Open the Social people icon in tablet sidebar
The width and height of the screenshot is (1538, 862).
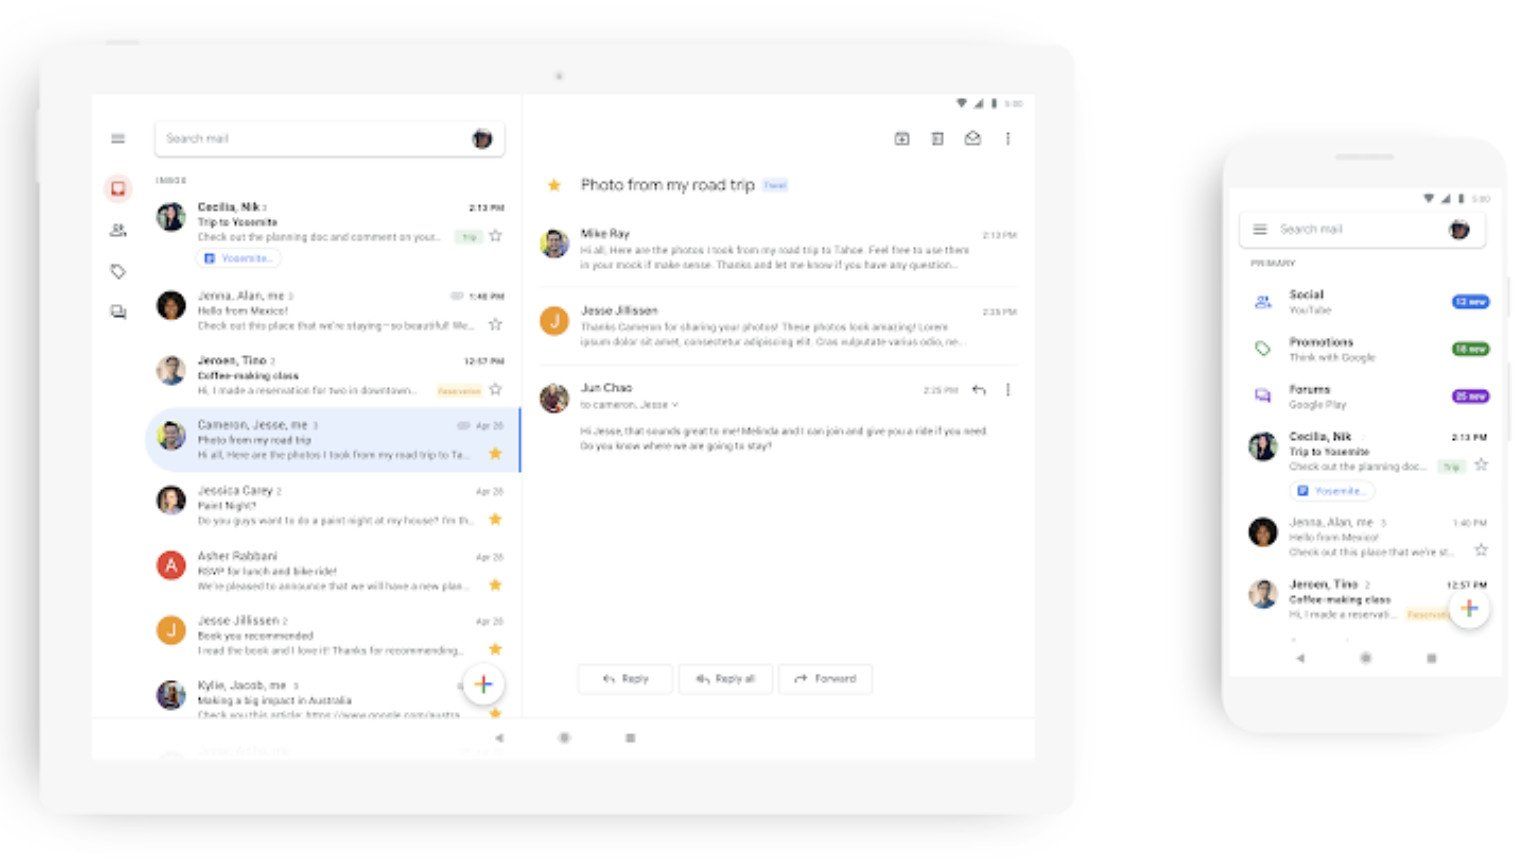(x=118, y=230)
